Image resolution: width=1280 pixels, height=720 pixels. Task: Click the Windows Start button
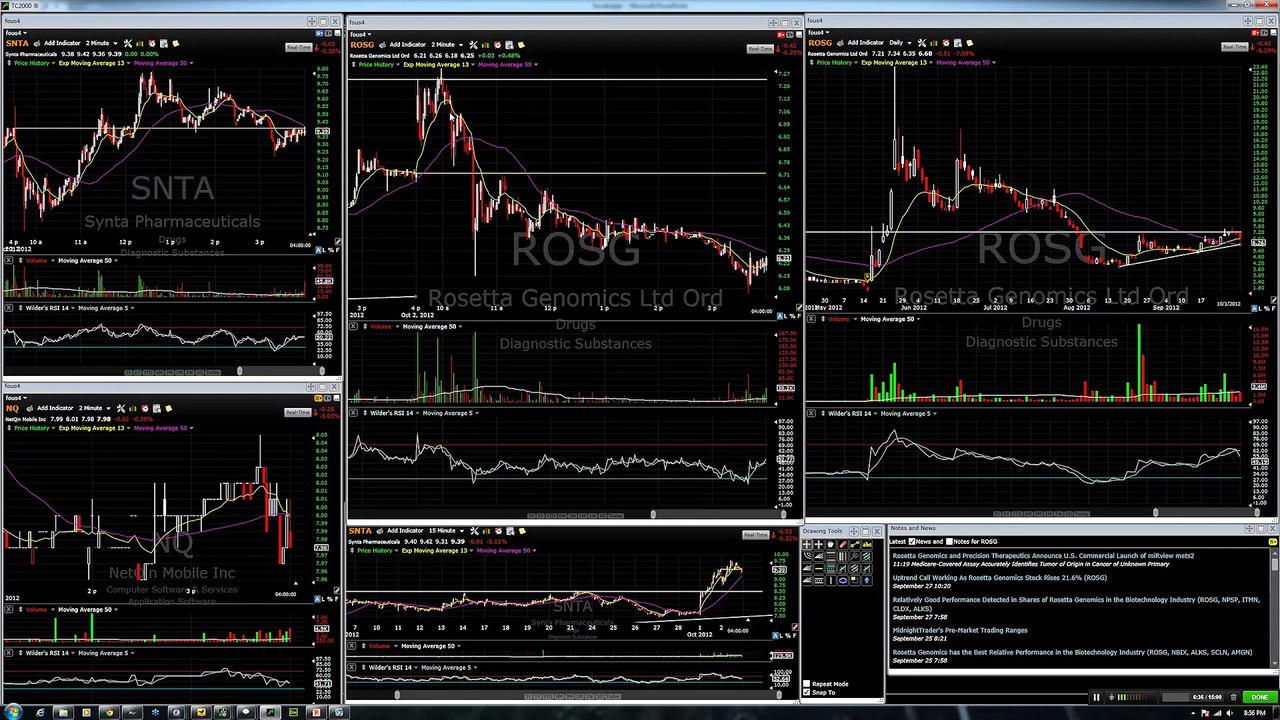[x=13, y=712]
